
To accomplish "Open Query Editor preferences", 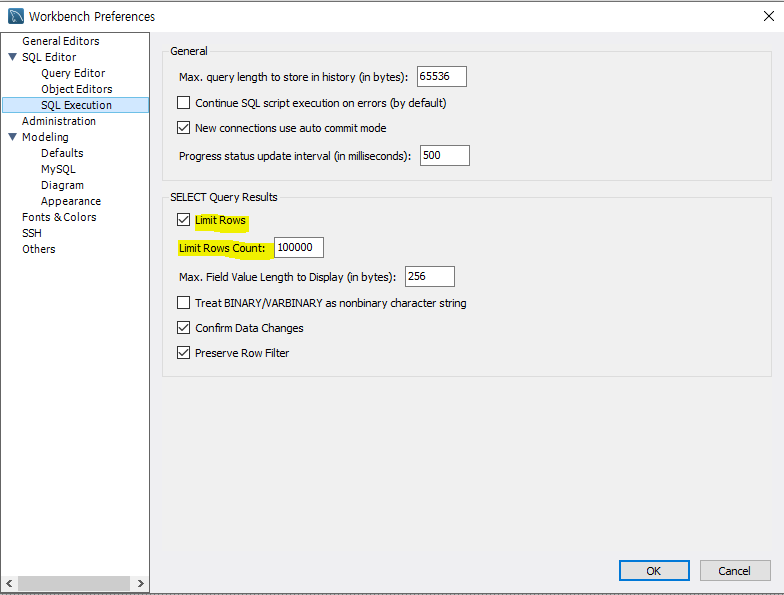I will click(x=73, y=73).
